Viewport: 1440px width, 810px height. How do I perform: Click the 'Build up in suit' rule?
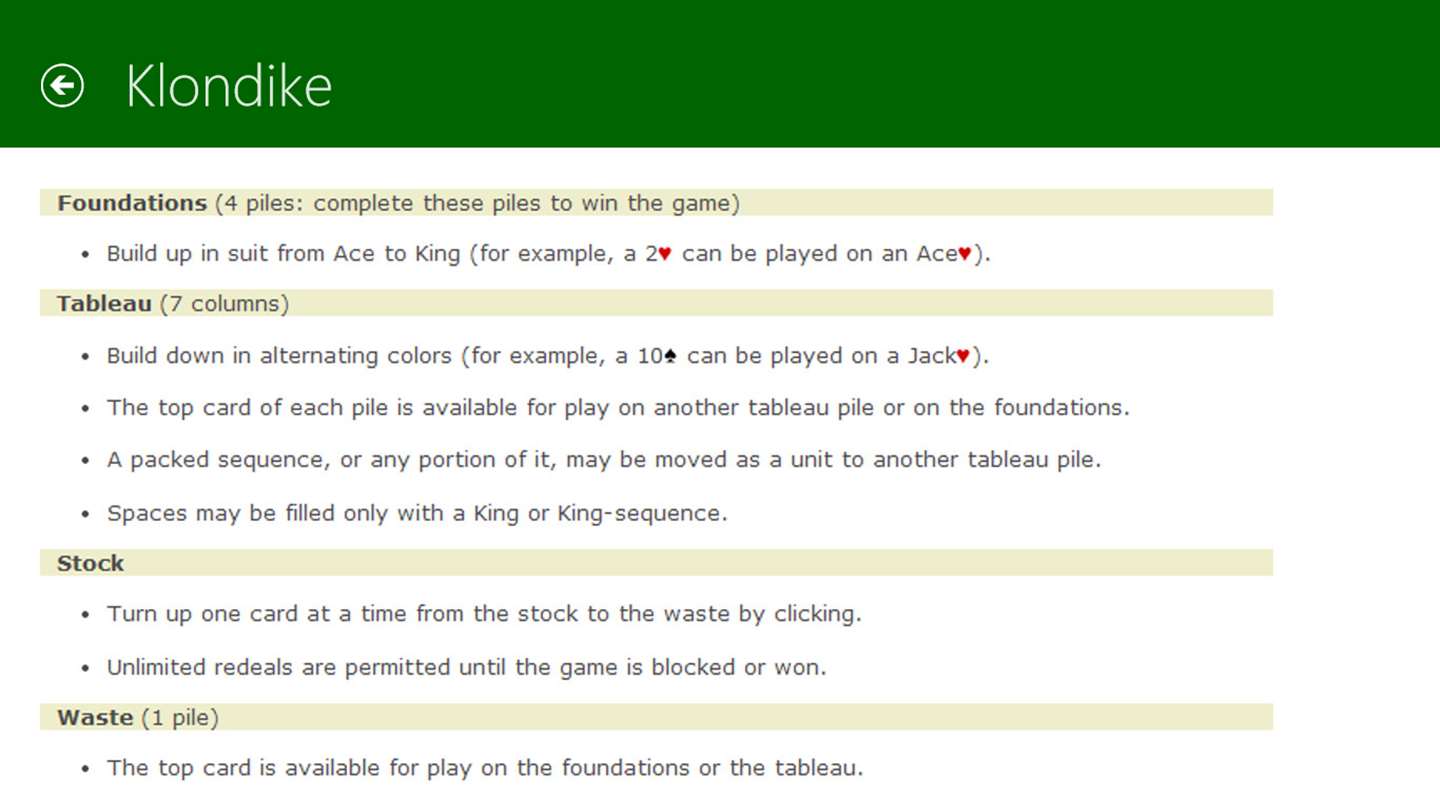[x=549, y=254]
